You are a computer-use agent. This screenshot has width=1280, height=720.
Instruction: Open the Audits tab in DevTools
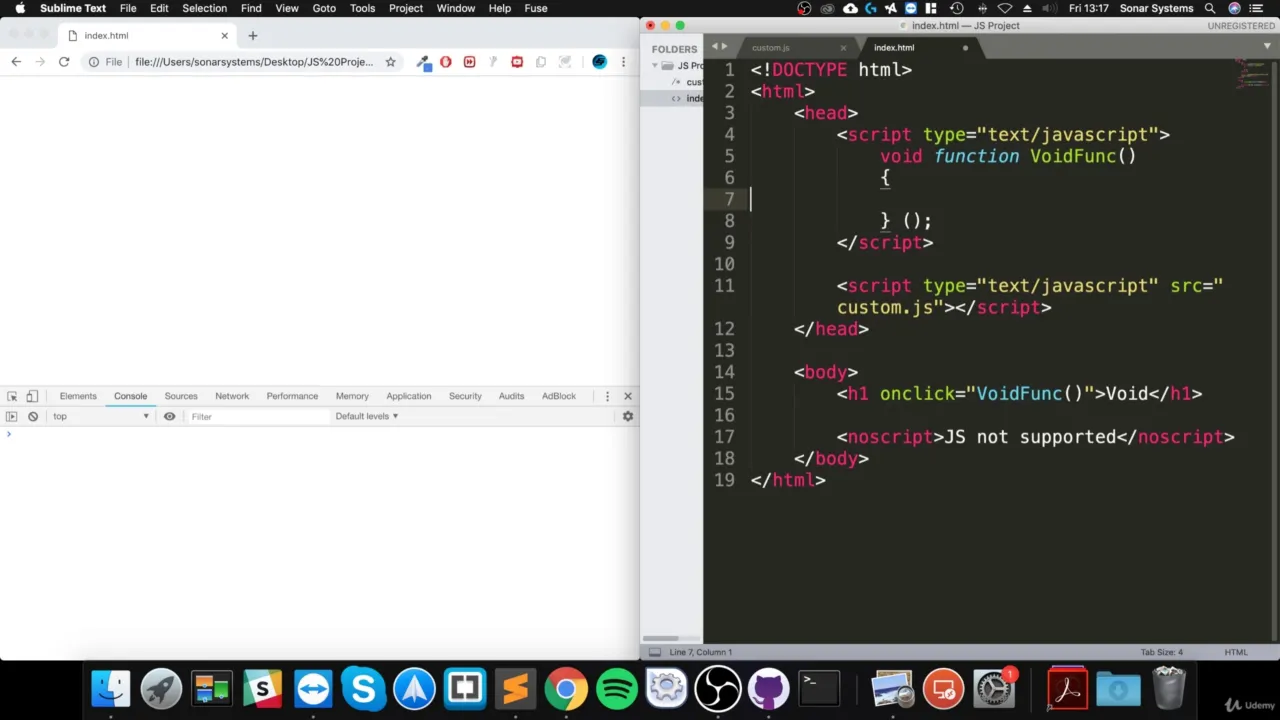click(x=511, y=396)
